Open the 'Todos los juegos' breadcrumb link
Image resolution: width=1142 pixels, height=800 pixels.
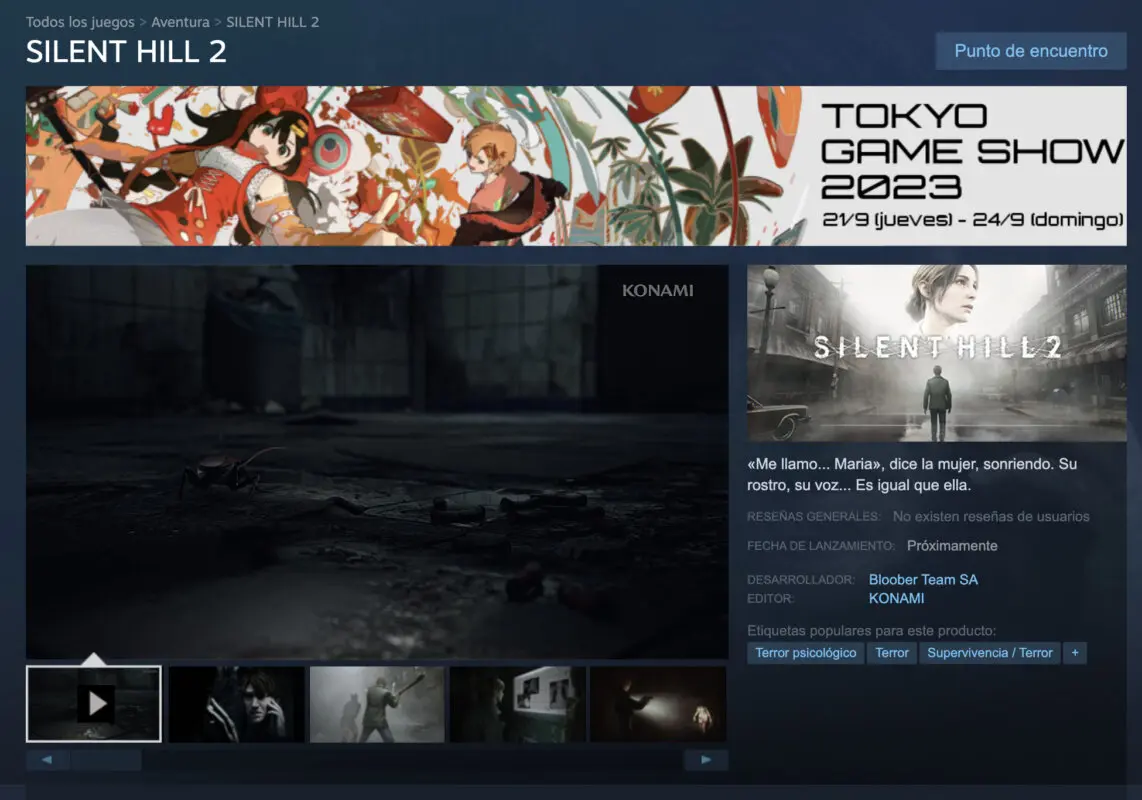[x=80, y=22]
